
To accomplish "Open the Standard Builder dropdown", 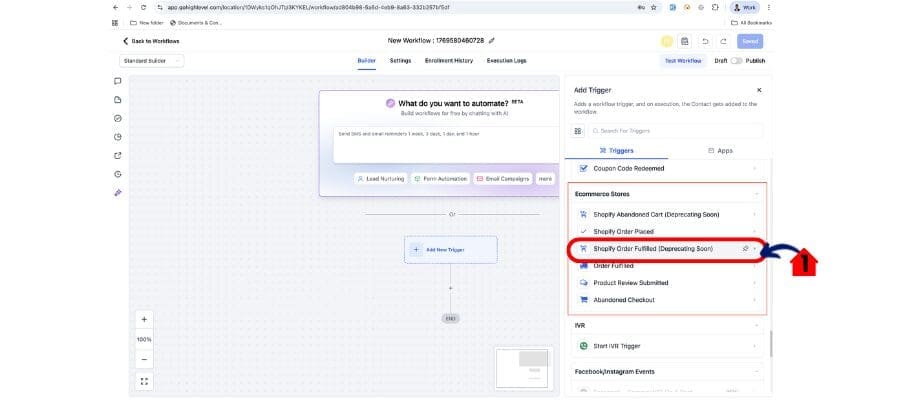I will [152, 61].
